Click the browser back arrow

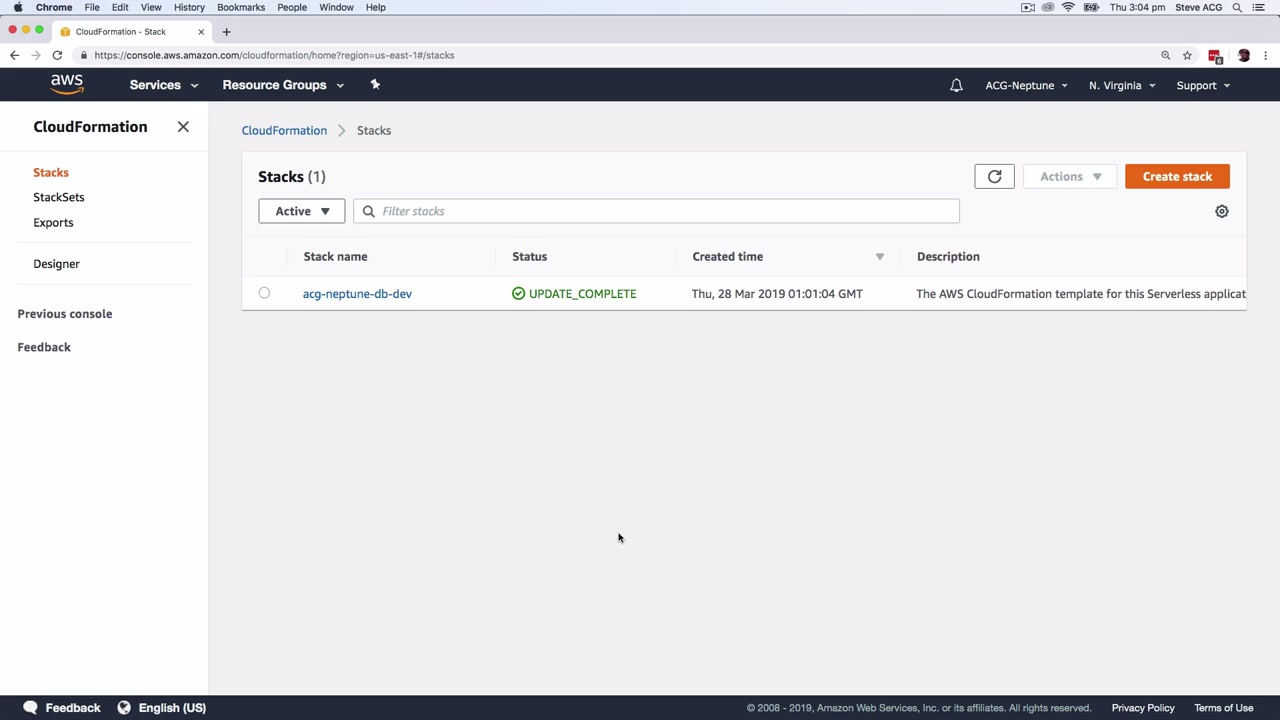pyautogui.click(x=14, y=55)
